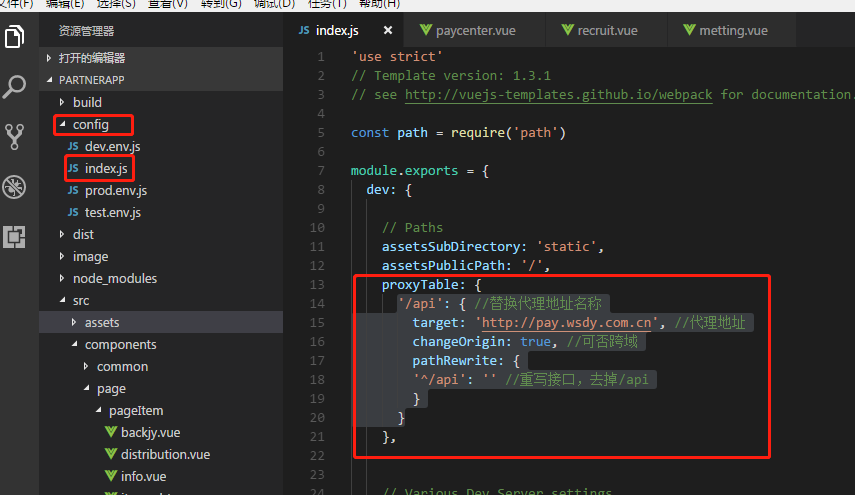Click the Vue icon beside backjy.vue
Viewport: 855px width, 495px height.
[x=111, y=432]
